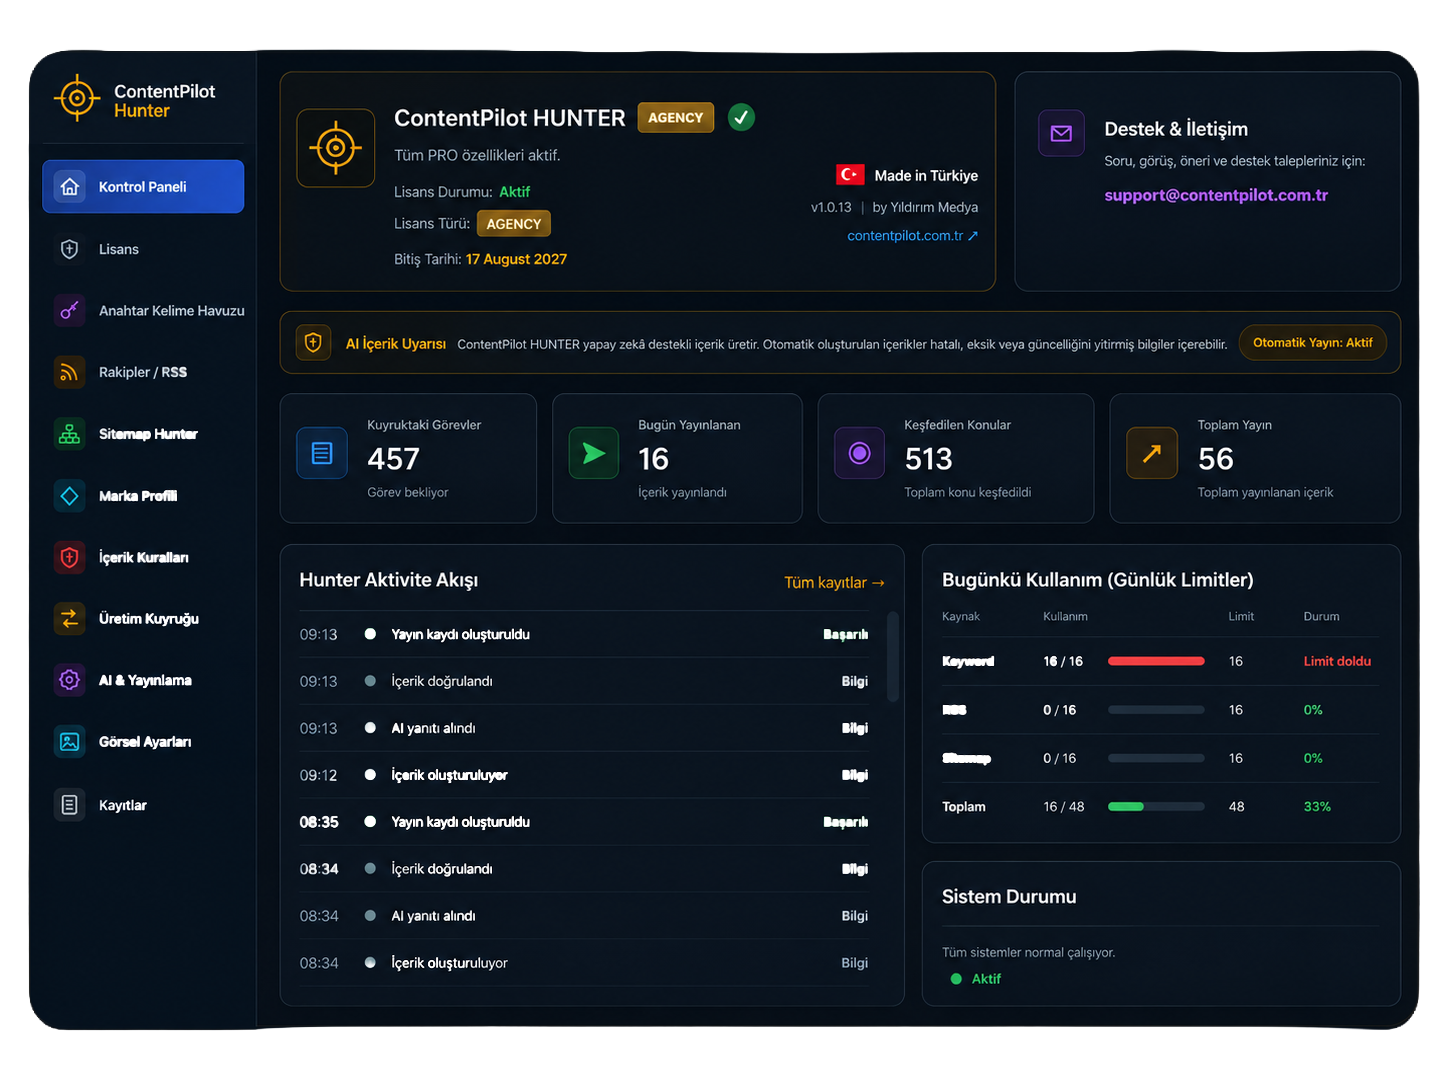This screenshot has width=1448, height=1086.
Task: Click the image icon for Görsel Ayarları
Action: tap(70, 742)
